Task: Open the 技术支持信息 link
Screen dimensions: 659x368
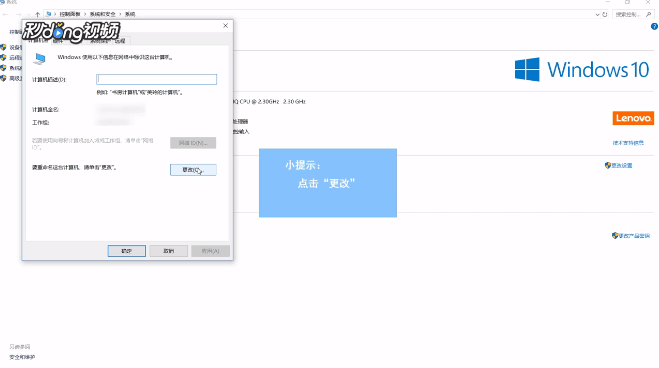Action: point(628,143)
